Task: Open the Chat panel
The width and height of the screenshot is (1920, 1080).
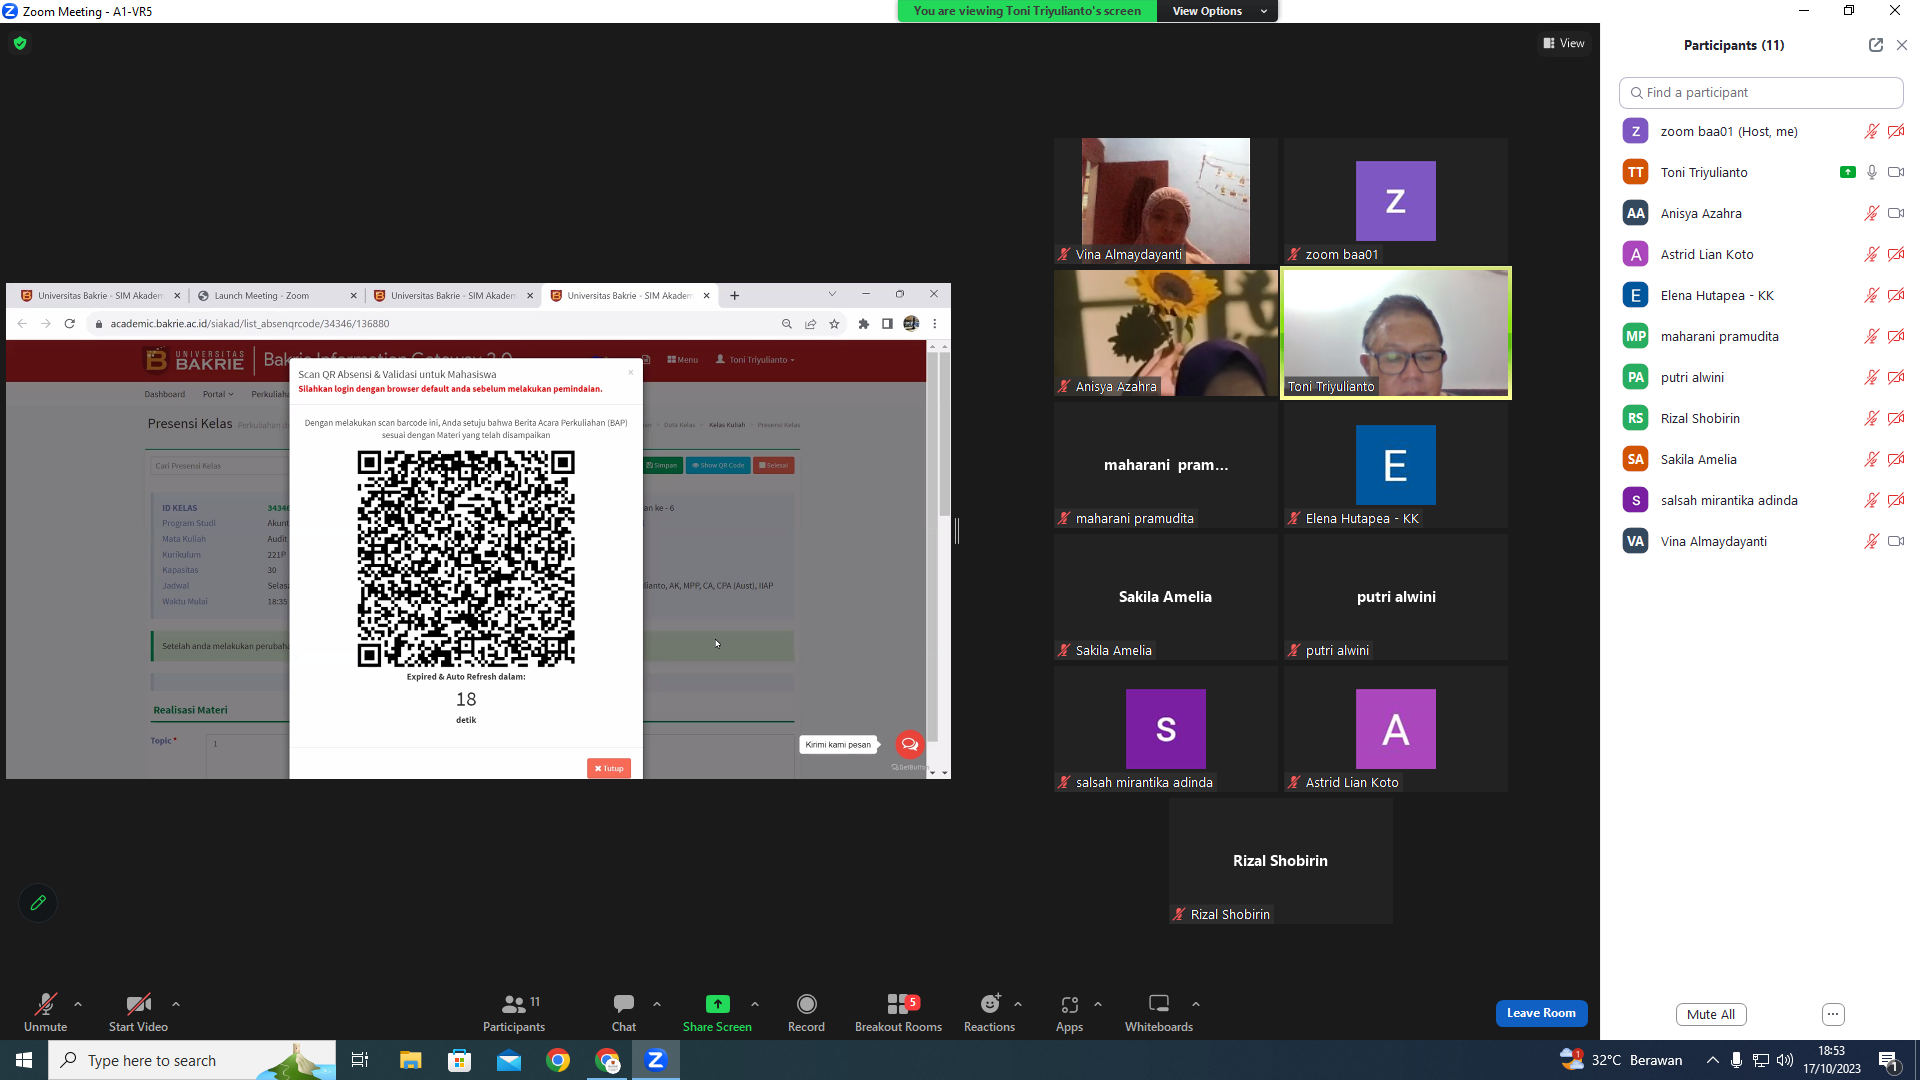Action: [x=624, y=1012]
